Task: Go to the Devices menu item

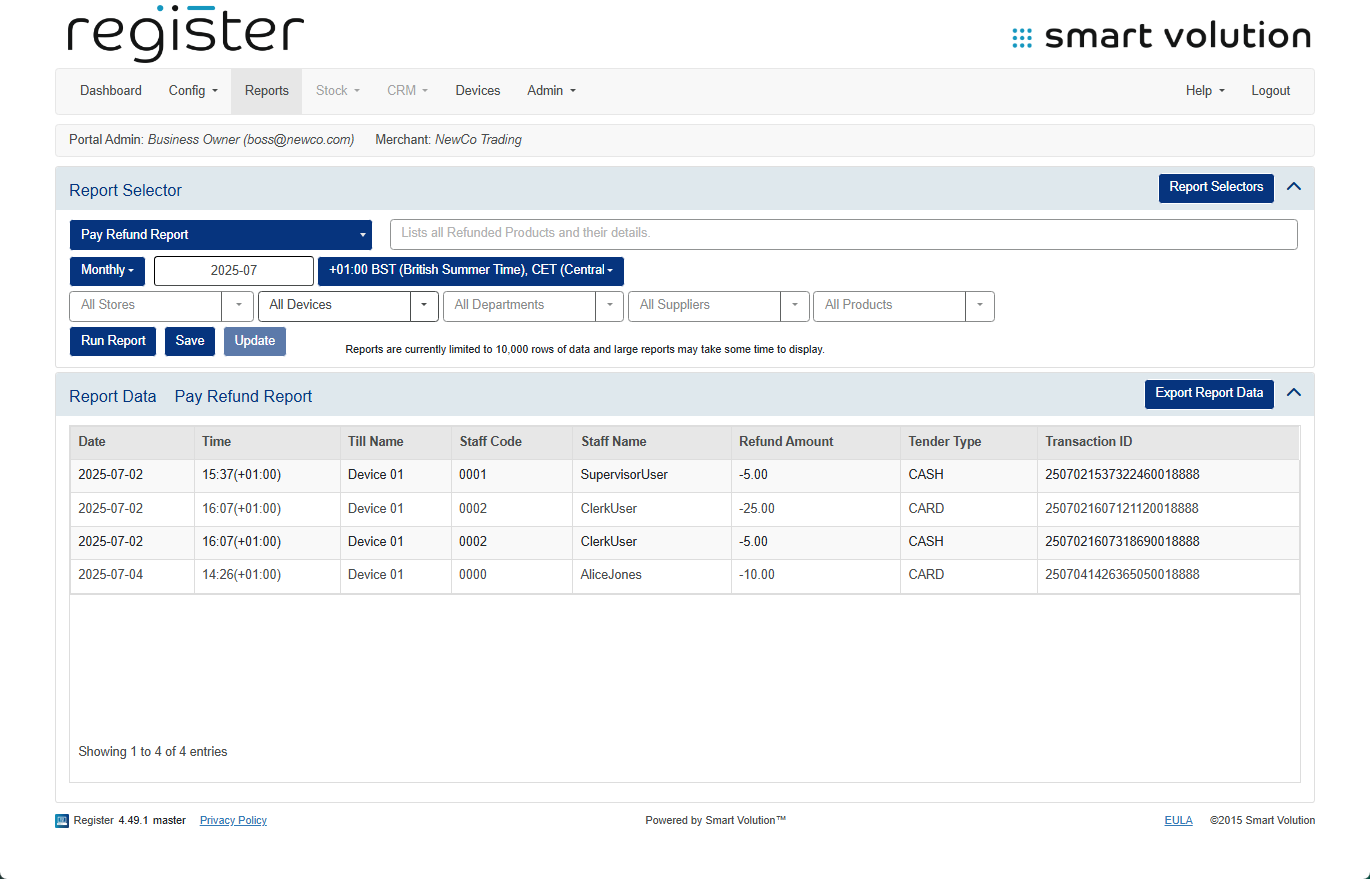Action: (x=478, y=91)
